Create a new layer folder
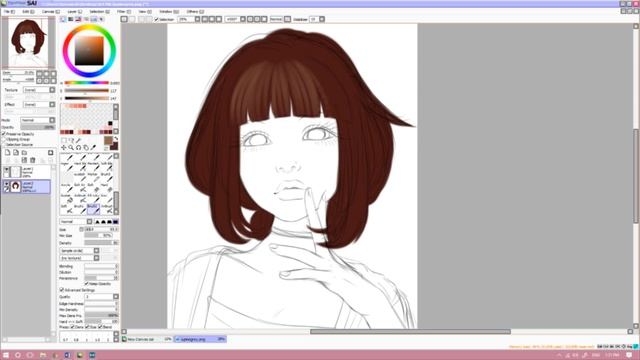This screenshot has height=360, width=640. click(24, 152)
